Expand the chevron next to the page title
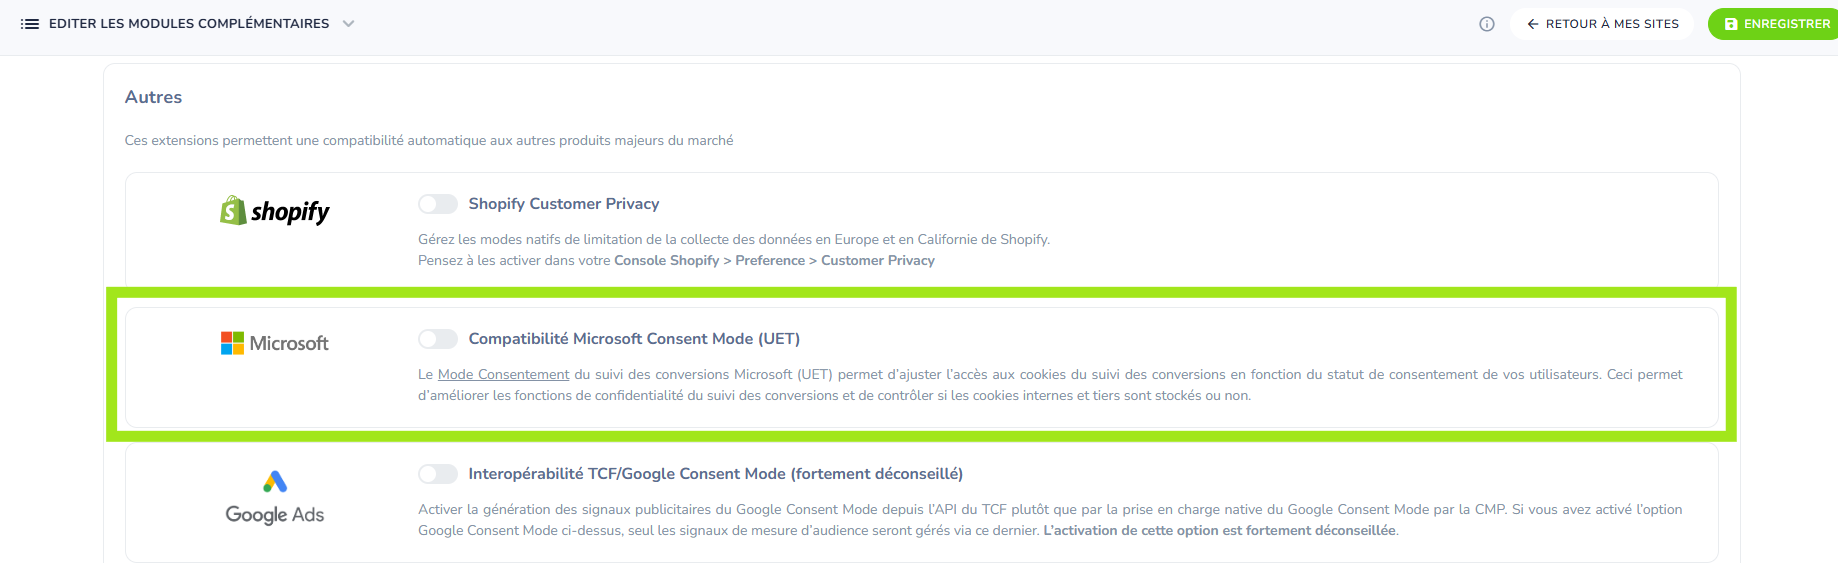 coord(348,24)
